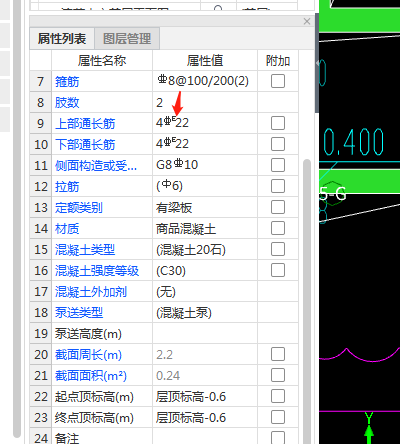Tick the 附加 checkbox for 混凝土类型
Image resolution: width=400 pixels, height=444 pixels.
pos(278,249)
